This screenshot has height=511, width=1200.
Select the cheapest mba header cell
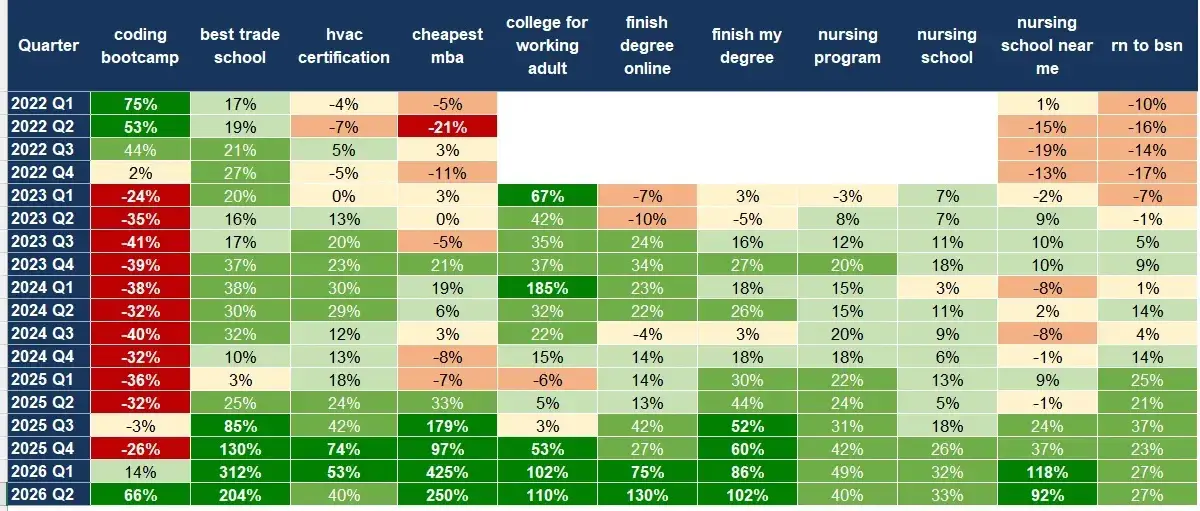(x=447, y=46)
